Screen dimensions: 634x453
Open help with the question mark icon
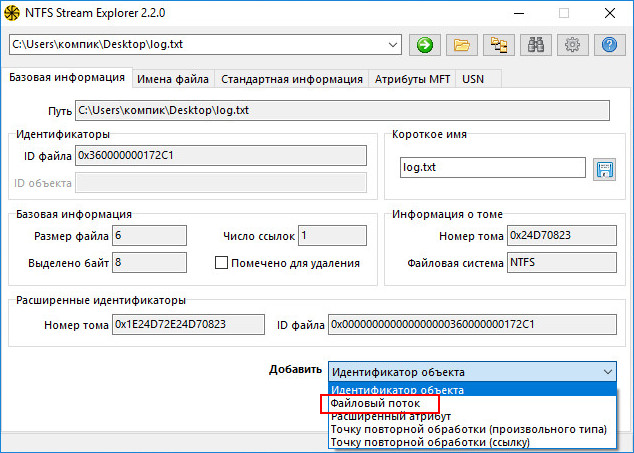[x=610, y=44]
